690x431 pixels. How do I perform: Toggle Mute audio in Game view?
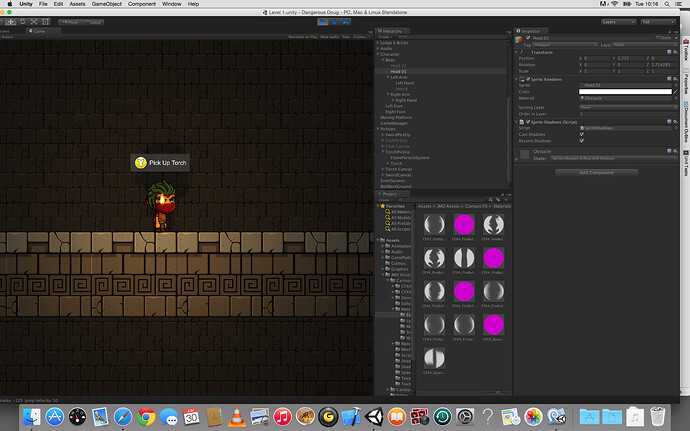pos(329,37)
